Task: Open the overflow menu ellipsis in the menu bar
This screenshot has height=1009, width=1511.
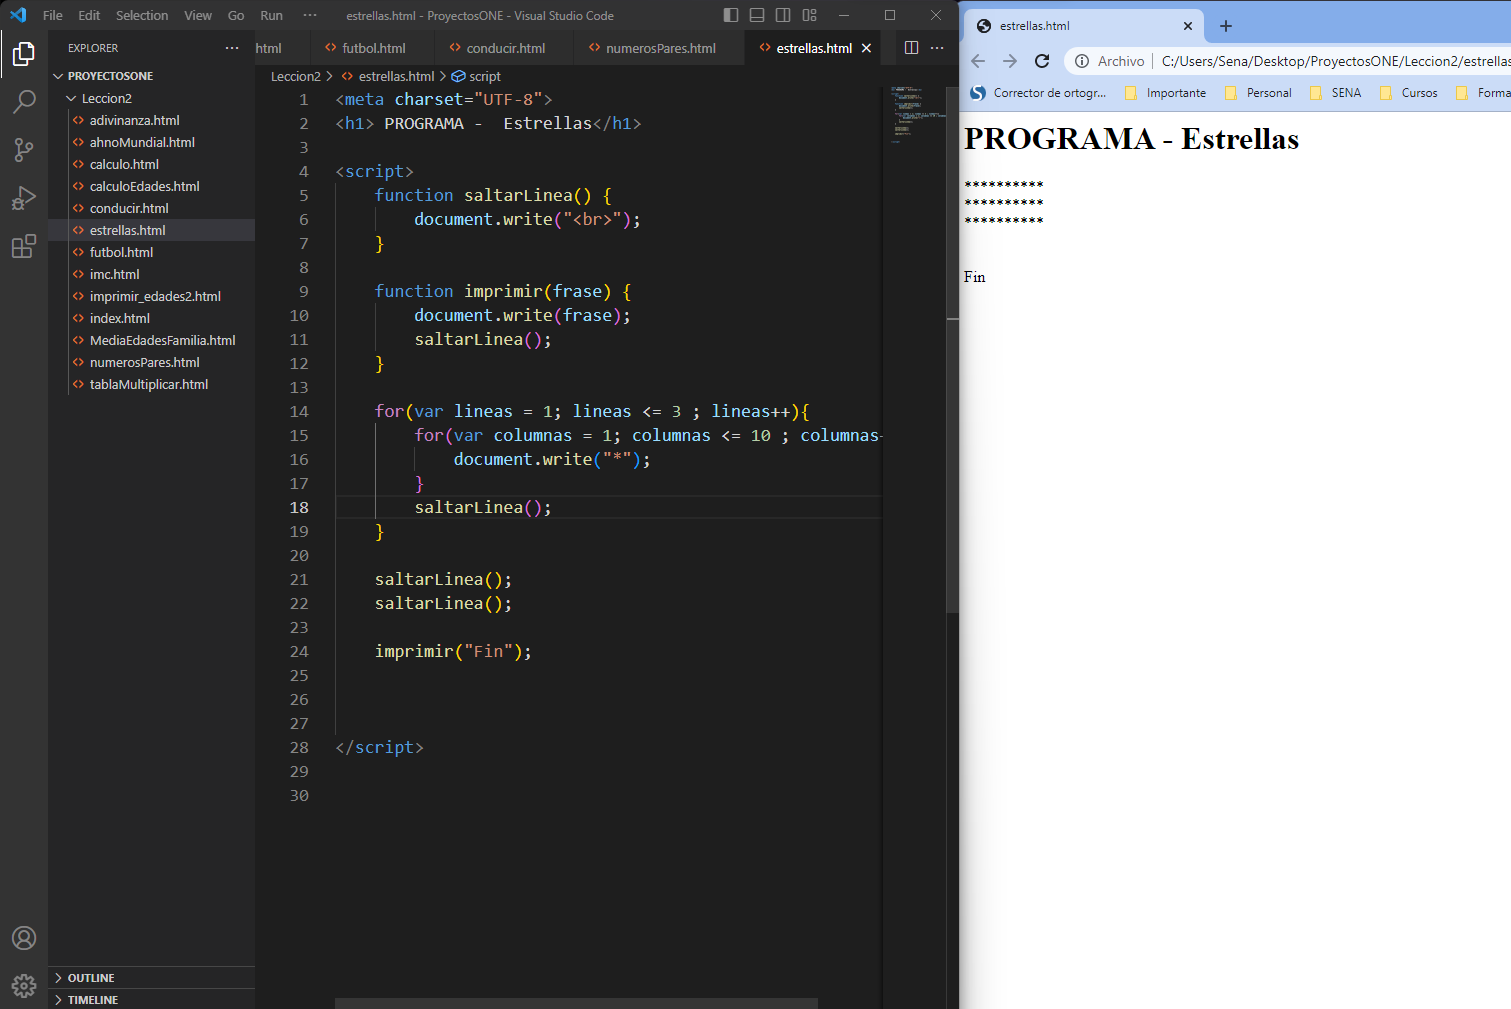Action: (x=310, y=15)
